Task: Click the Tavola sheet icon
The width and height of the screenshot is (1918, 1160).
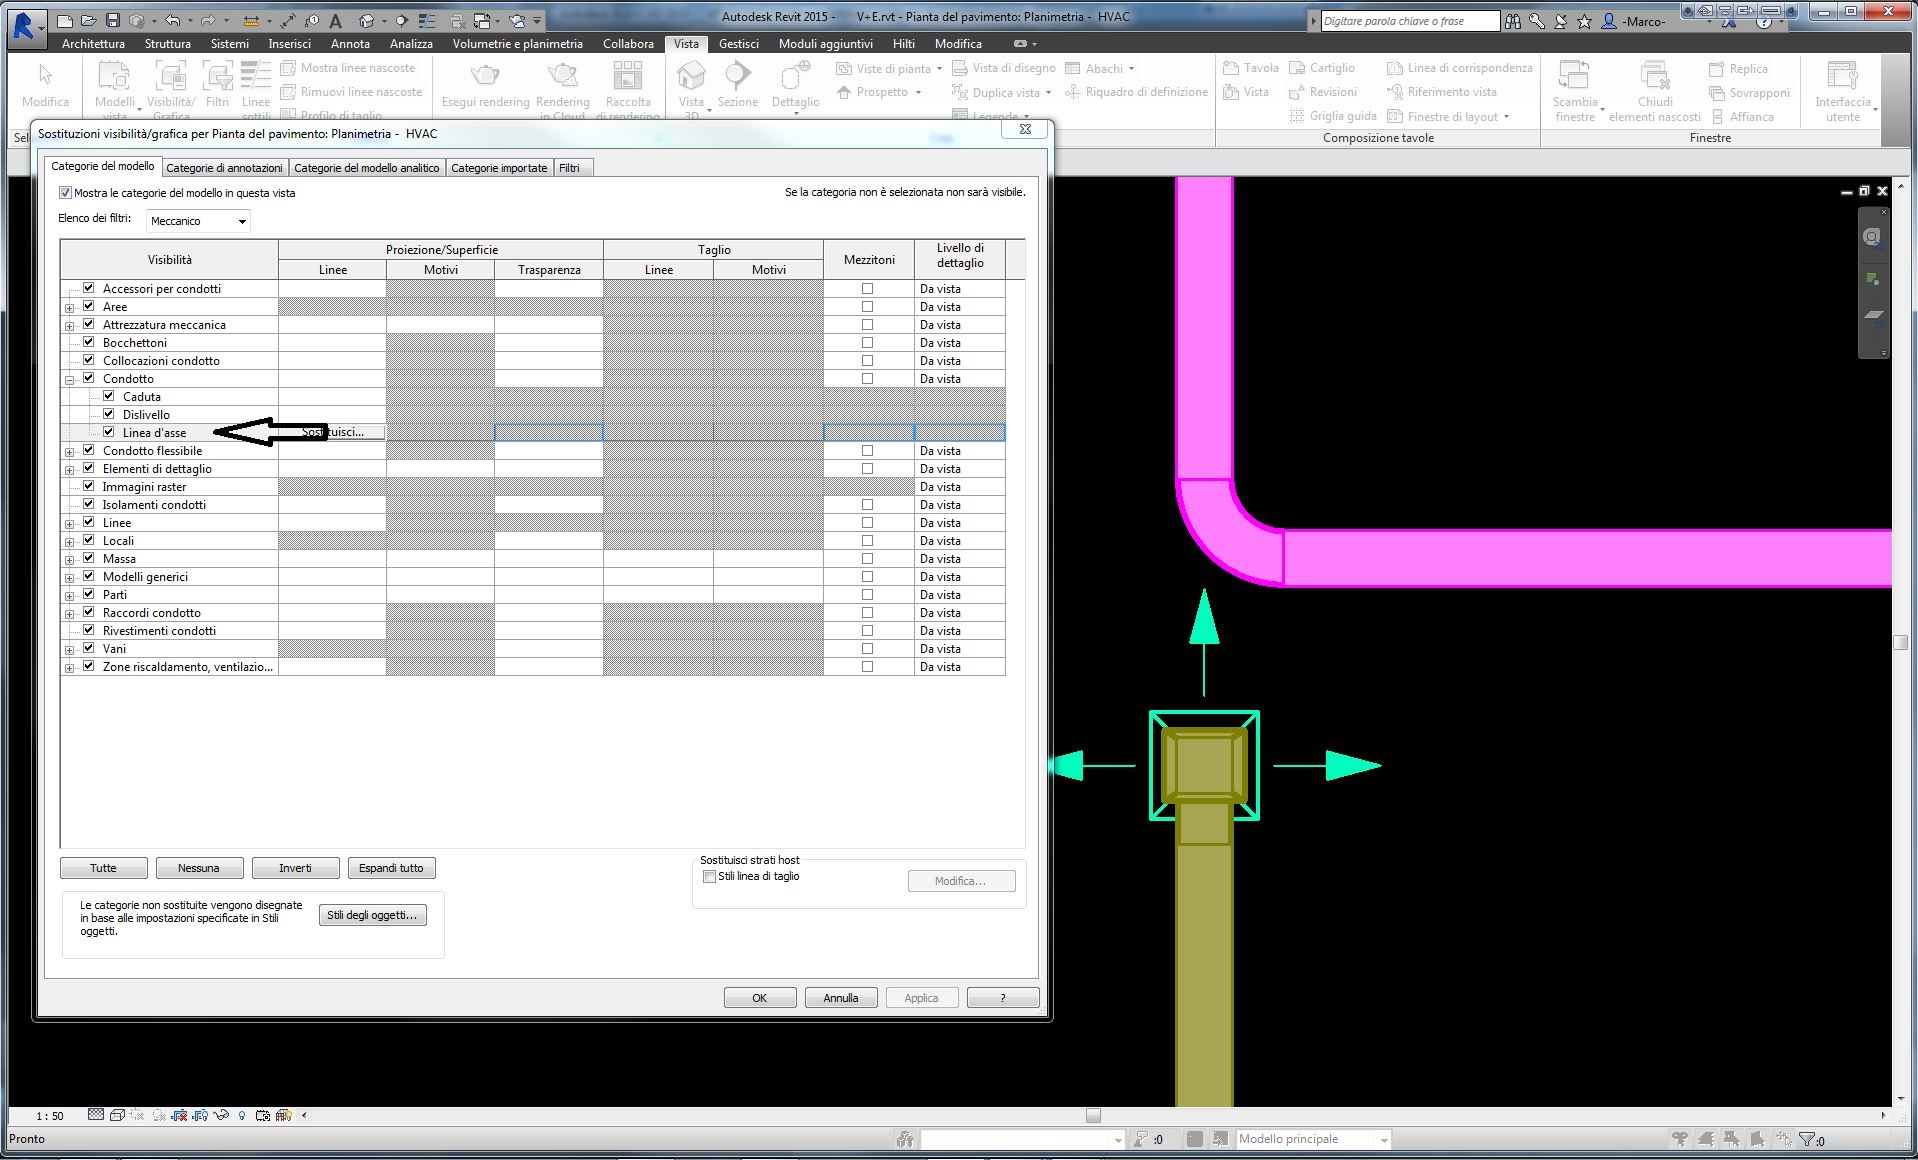Action: pyautogui.click(x=1232, y=68)
